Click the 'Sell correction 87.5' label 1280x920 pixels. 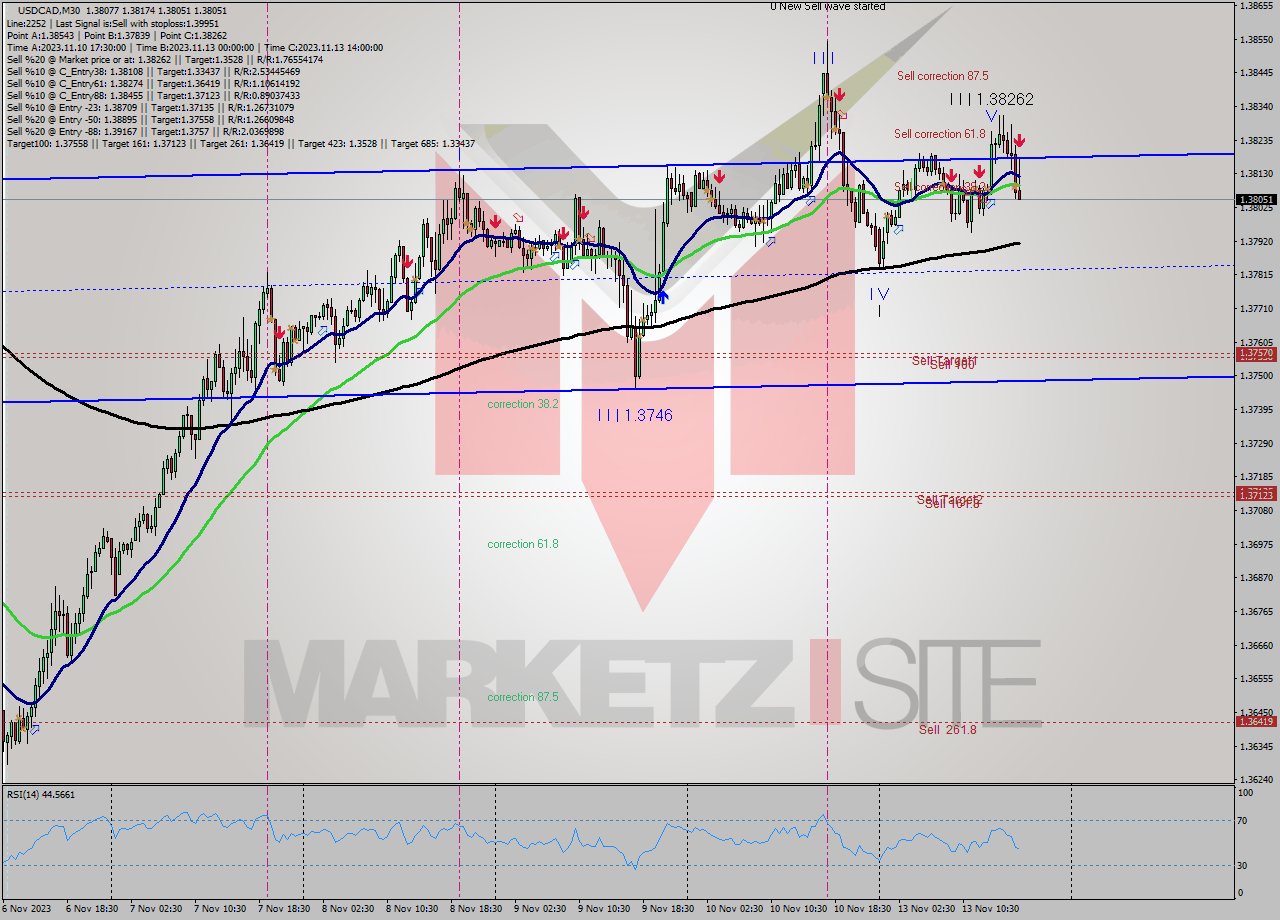(x=943, y=76)
